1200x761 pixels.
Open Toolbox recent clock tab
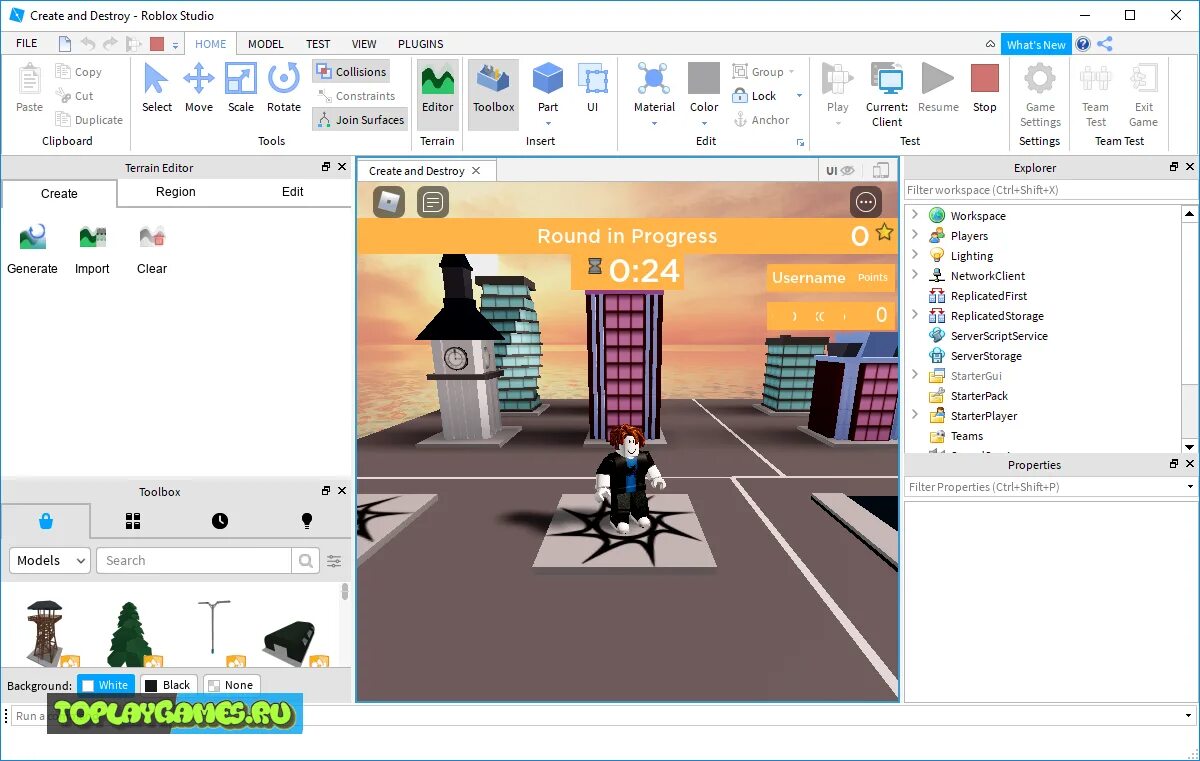click(220, 521)
